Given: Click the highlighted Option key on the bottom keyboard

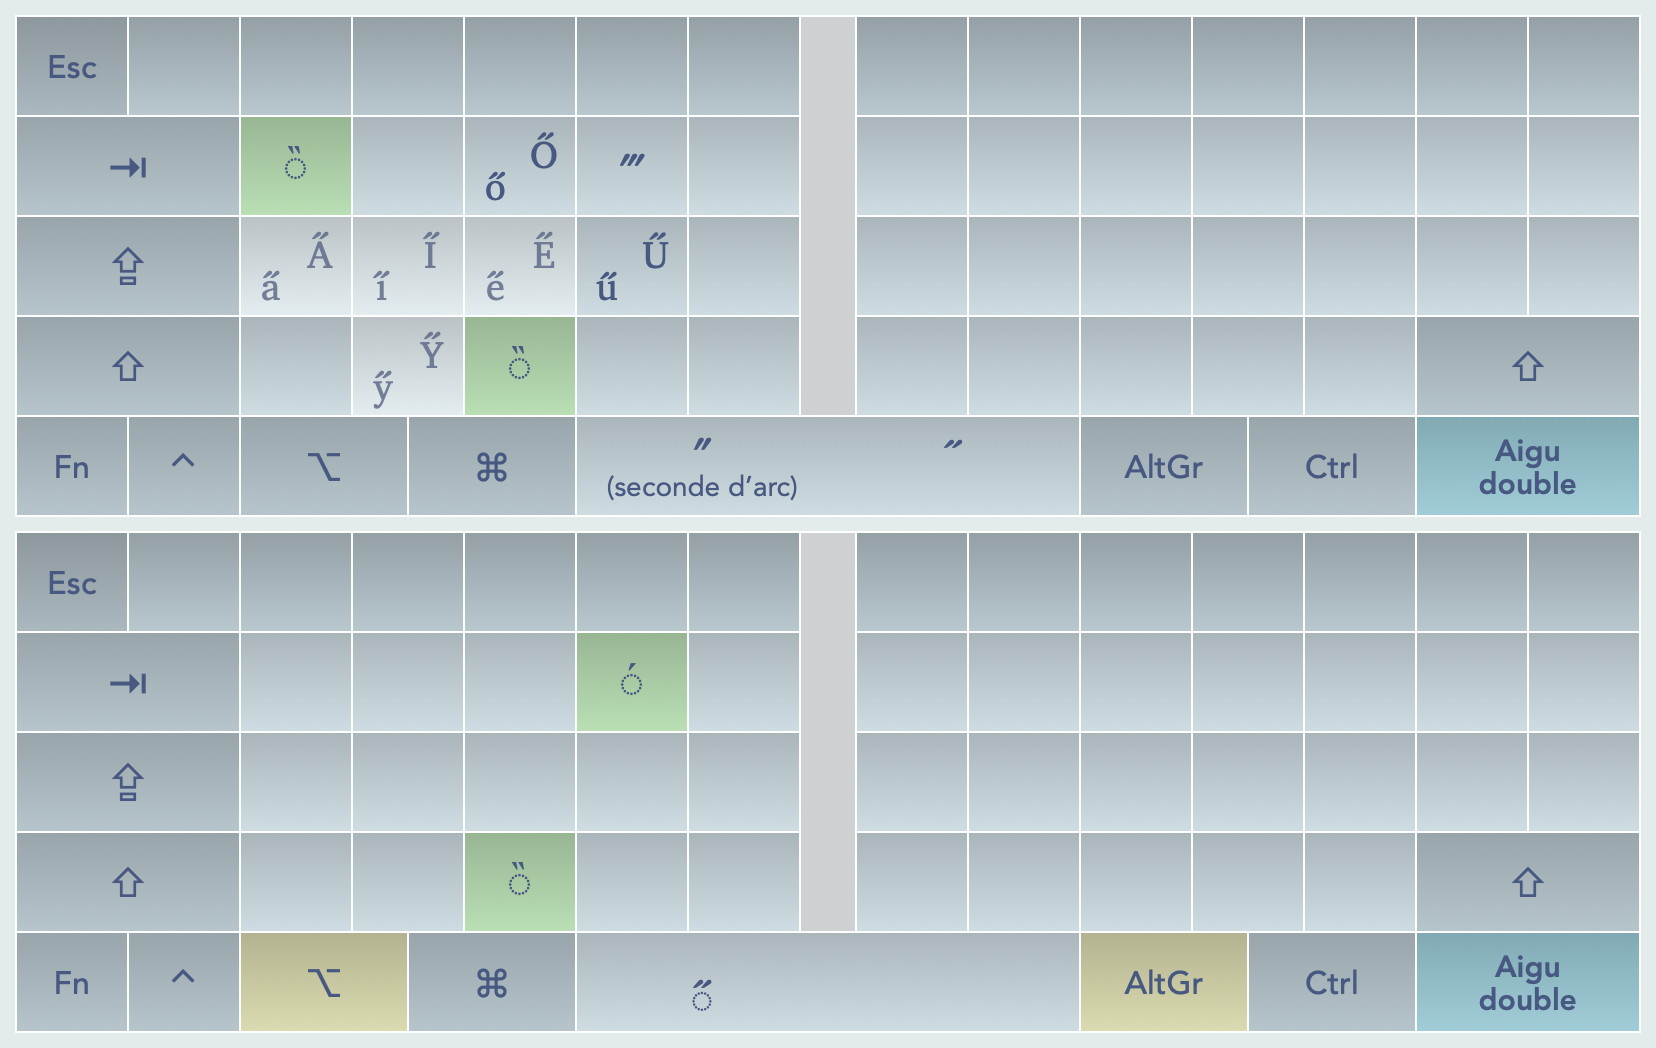Looking at the screenshot, I should [x=323, y=982].
